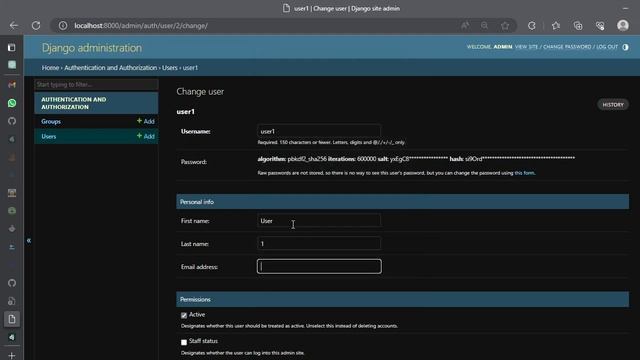This screenshot has width=640, height=360.
Task: Click the Personal info section header
Action: tap(402, 202)
